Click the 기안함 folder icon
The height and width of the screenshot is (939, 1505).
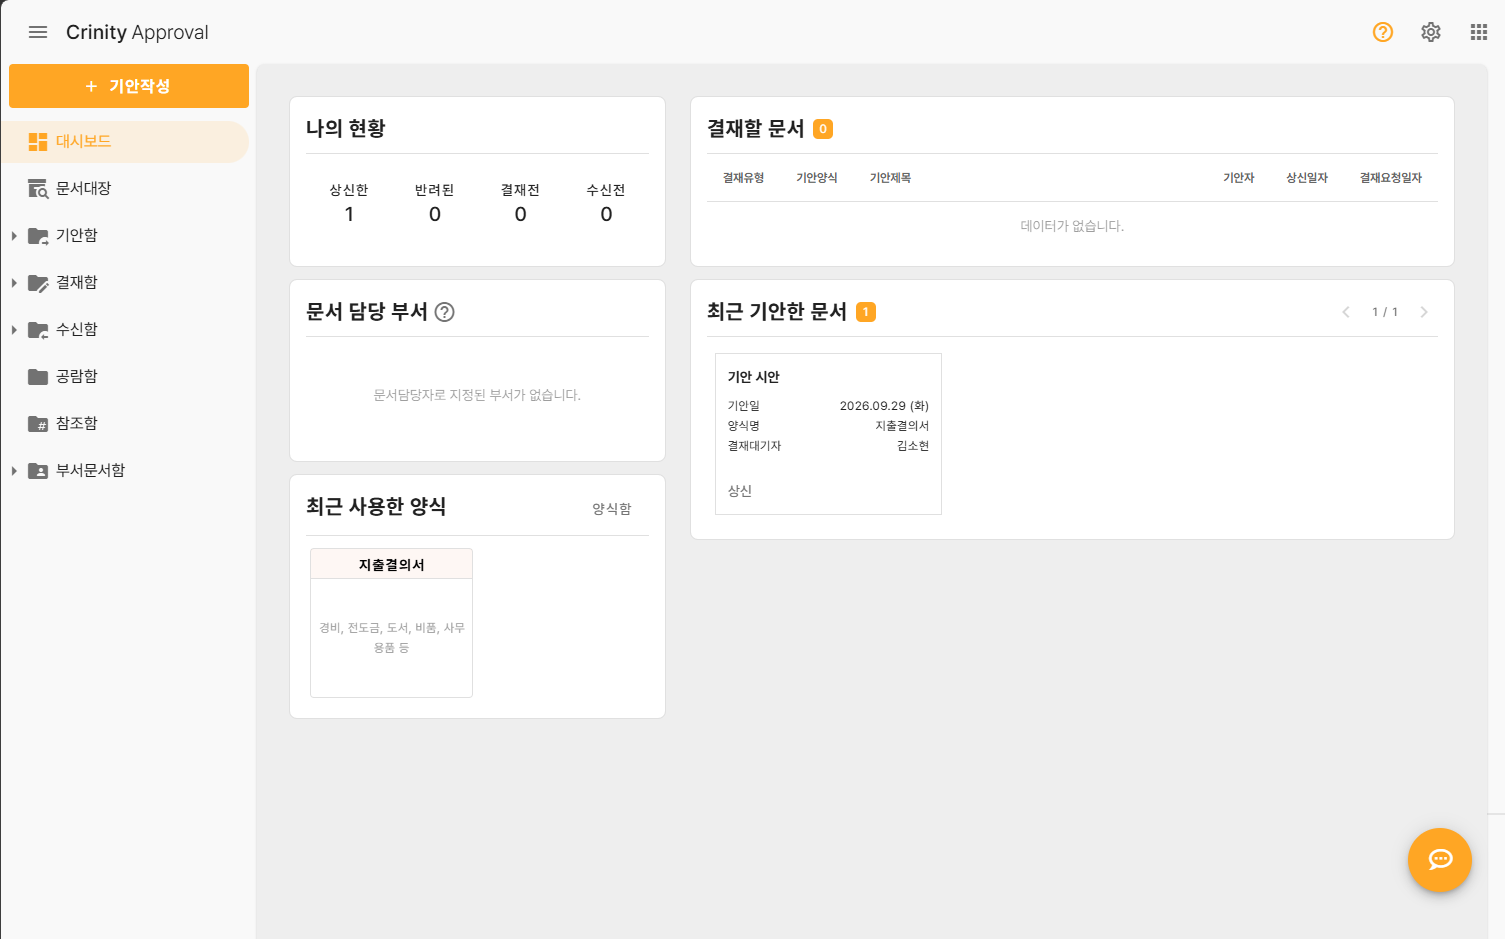[x=38, y=236]
